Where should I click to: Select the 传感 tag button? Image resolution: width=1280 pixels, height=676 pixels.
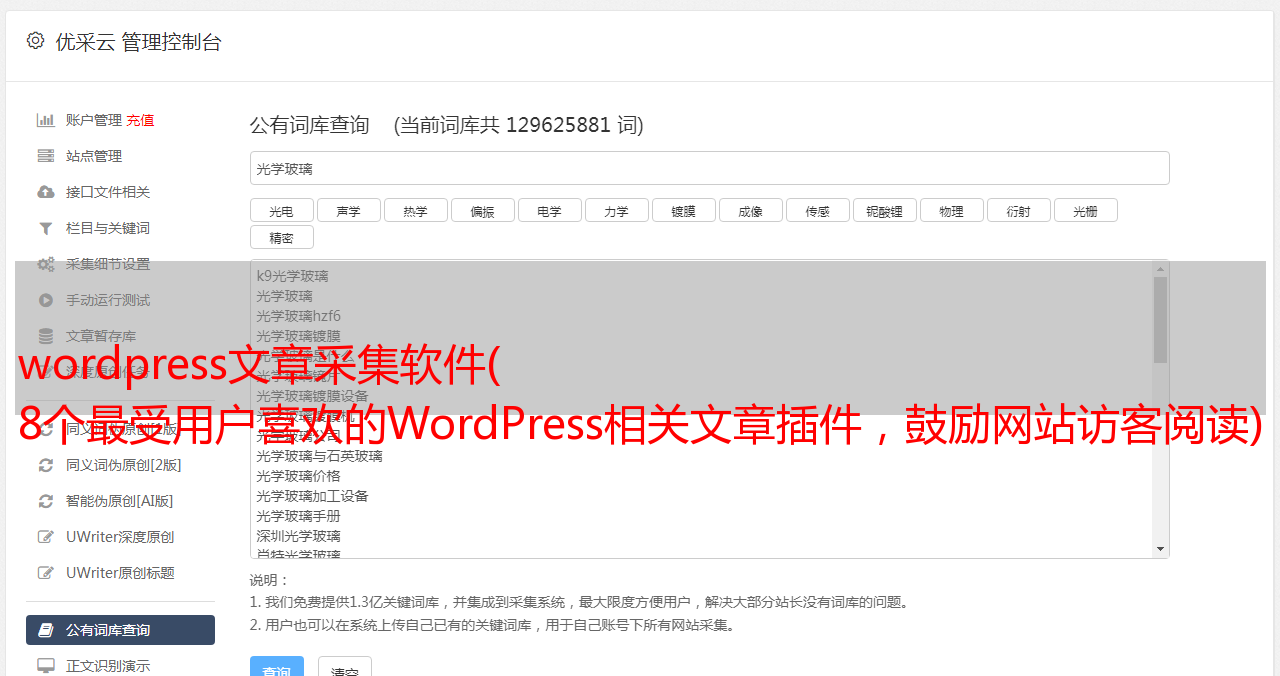pos(817,210)
